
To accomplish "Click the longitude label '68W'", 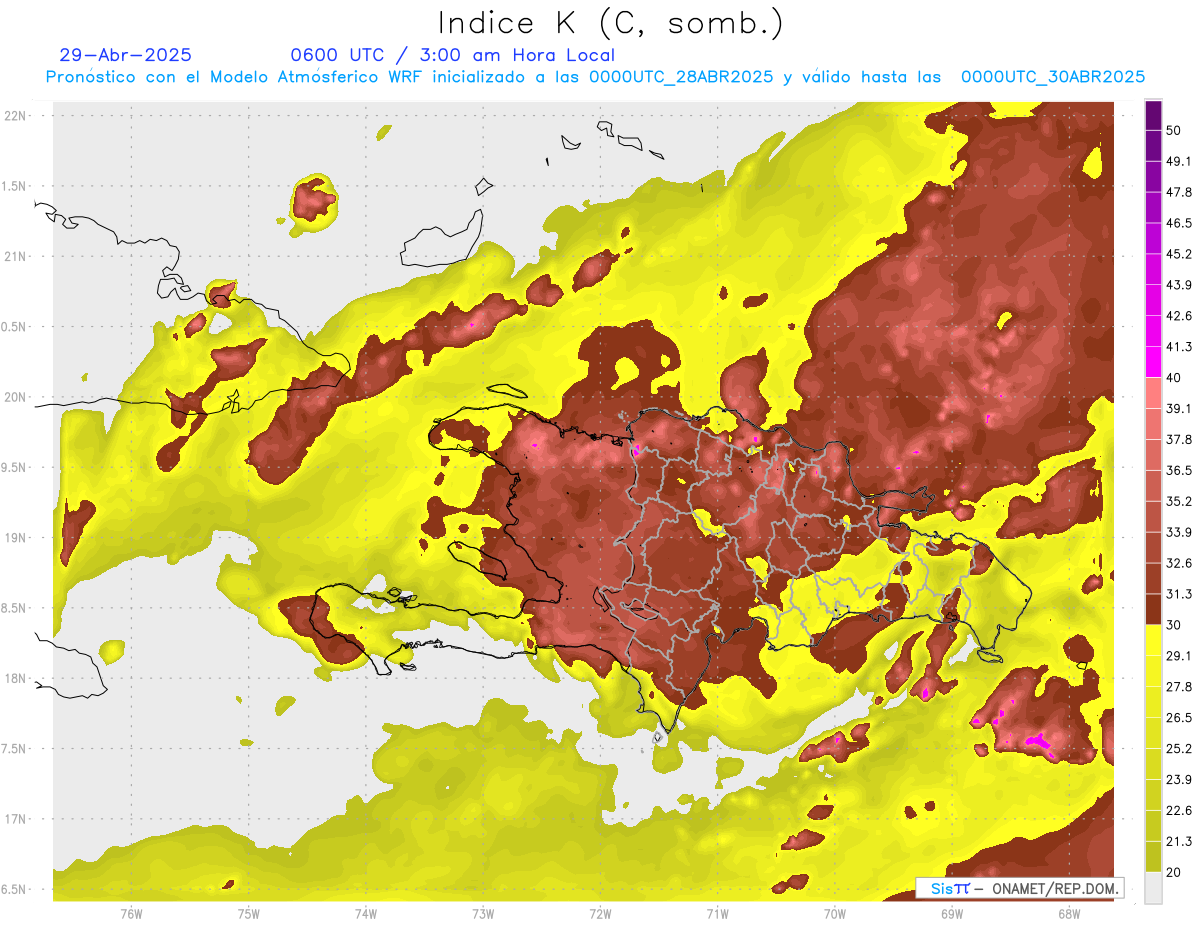I will point(1069,913).
